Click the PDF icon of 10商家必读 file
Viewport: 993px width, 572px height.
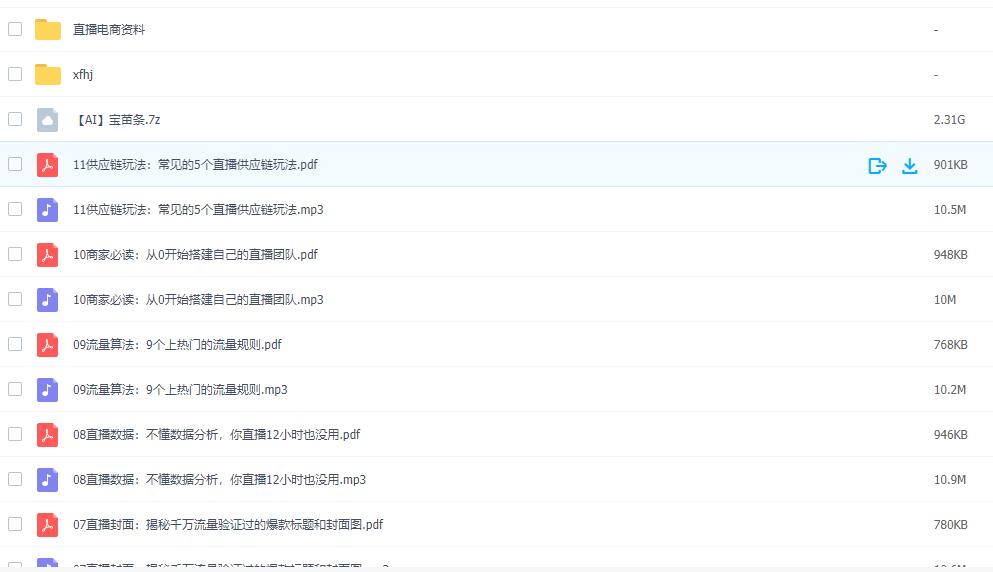48,255
